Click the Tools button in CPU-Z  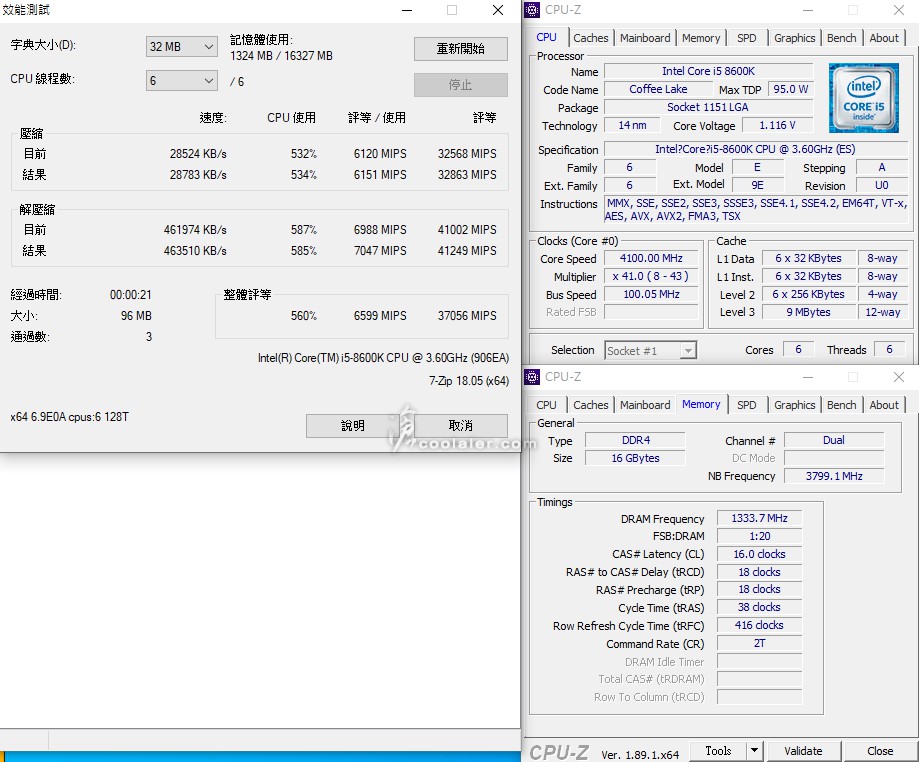pos(718,751)
